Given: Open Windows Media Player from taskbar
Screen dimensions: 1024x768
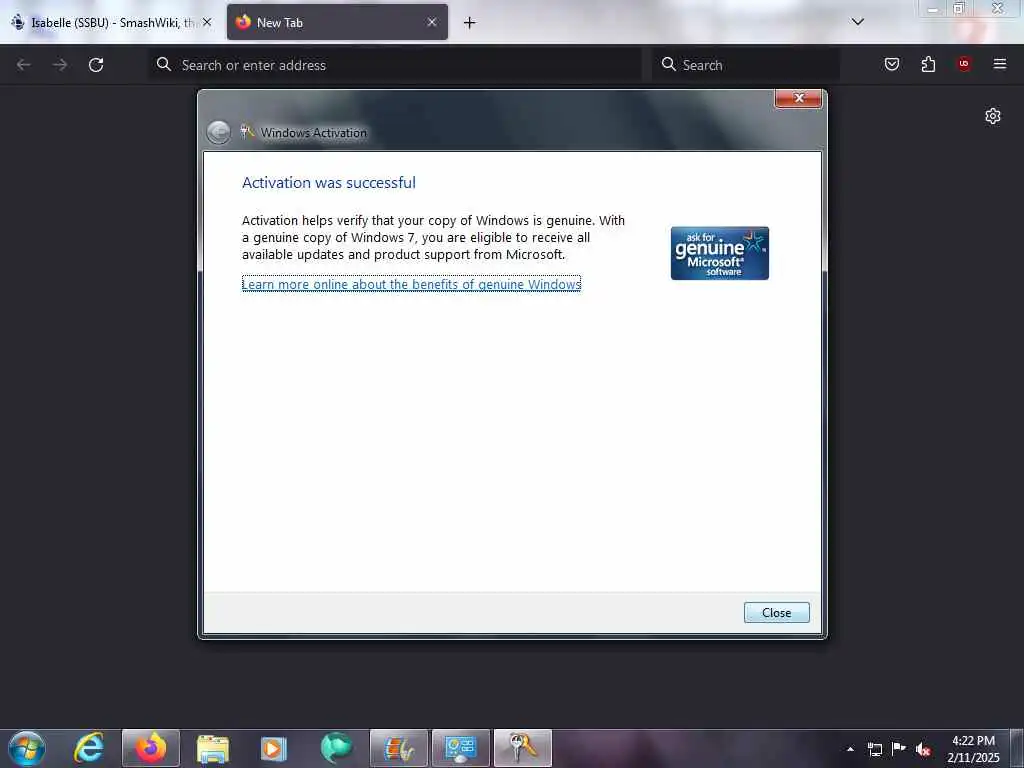Looking at the screenshot, I should tap(274, 748).
